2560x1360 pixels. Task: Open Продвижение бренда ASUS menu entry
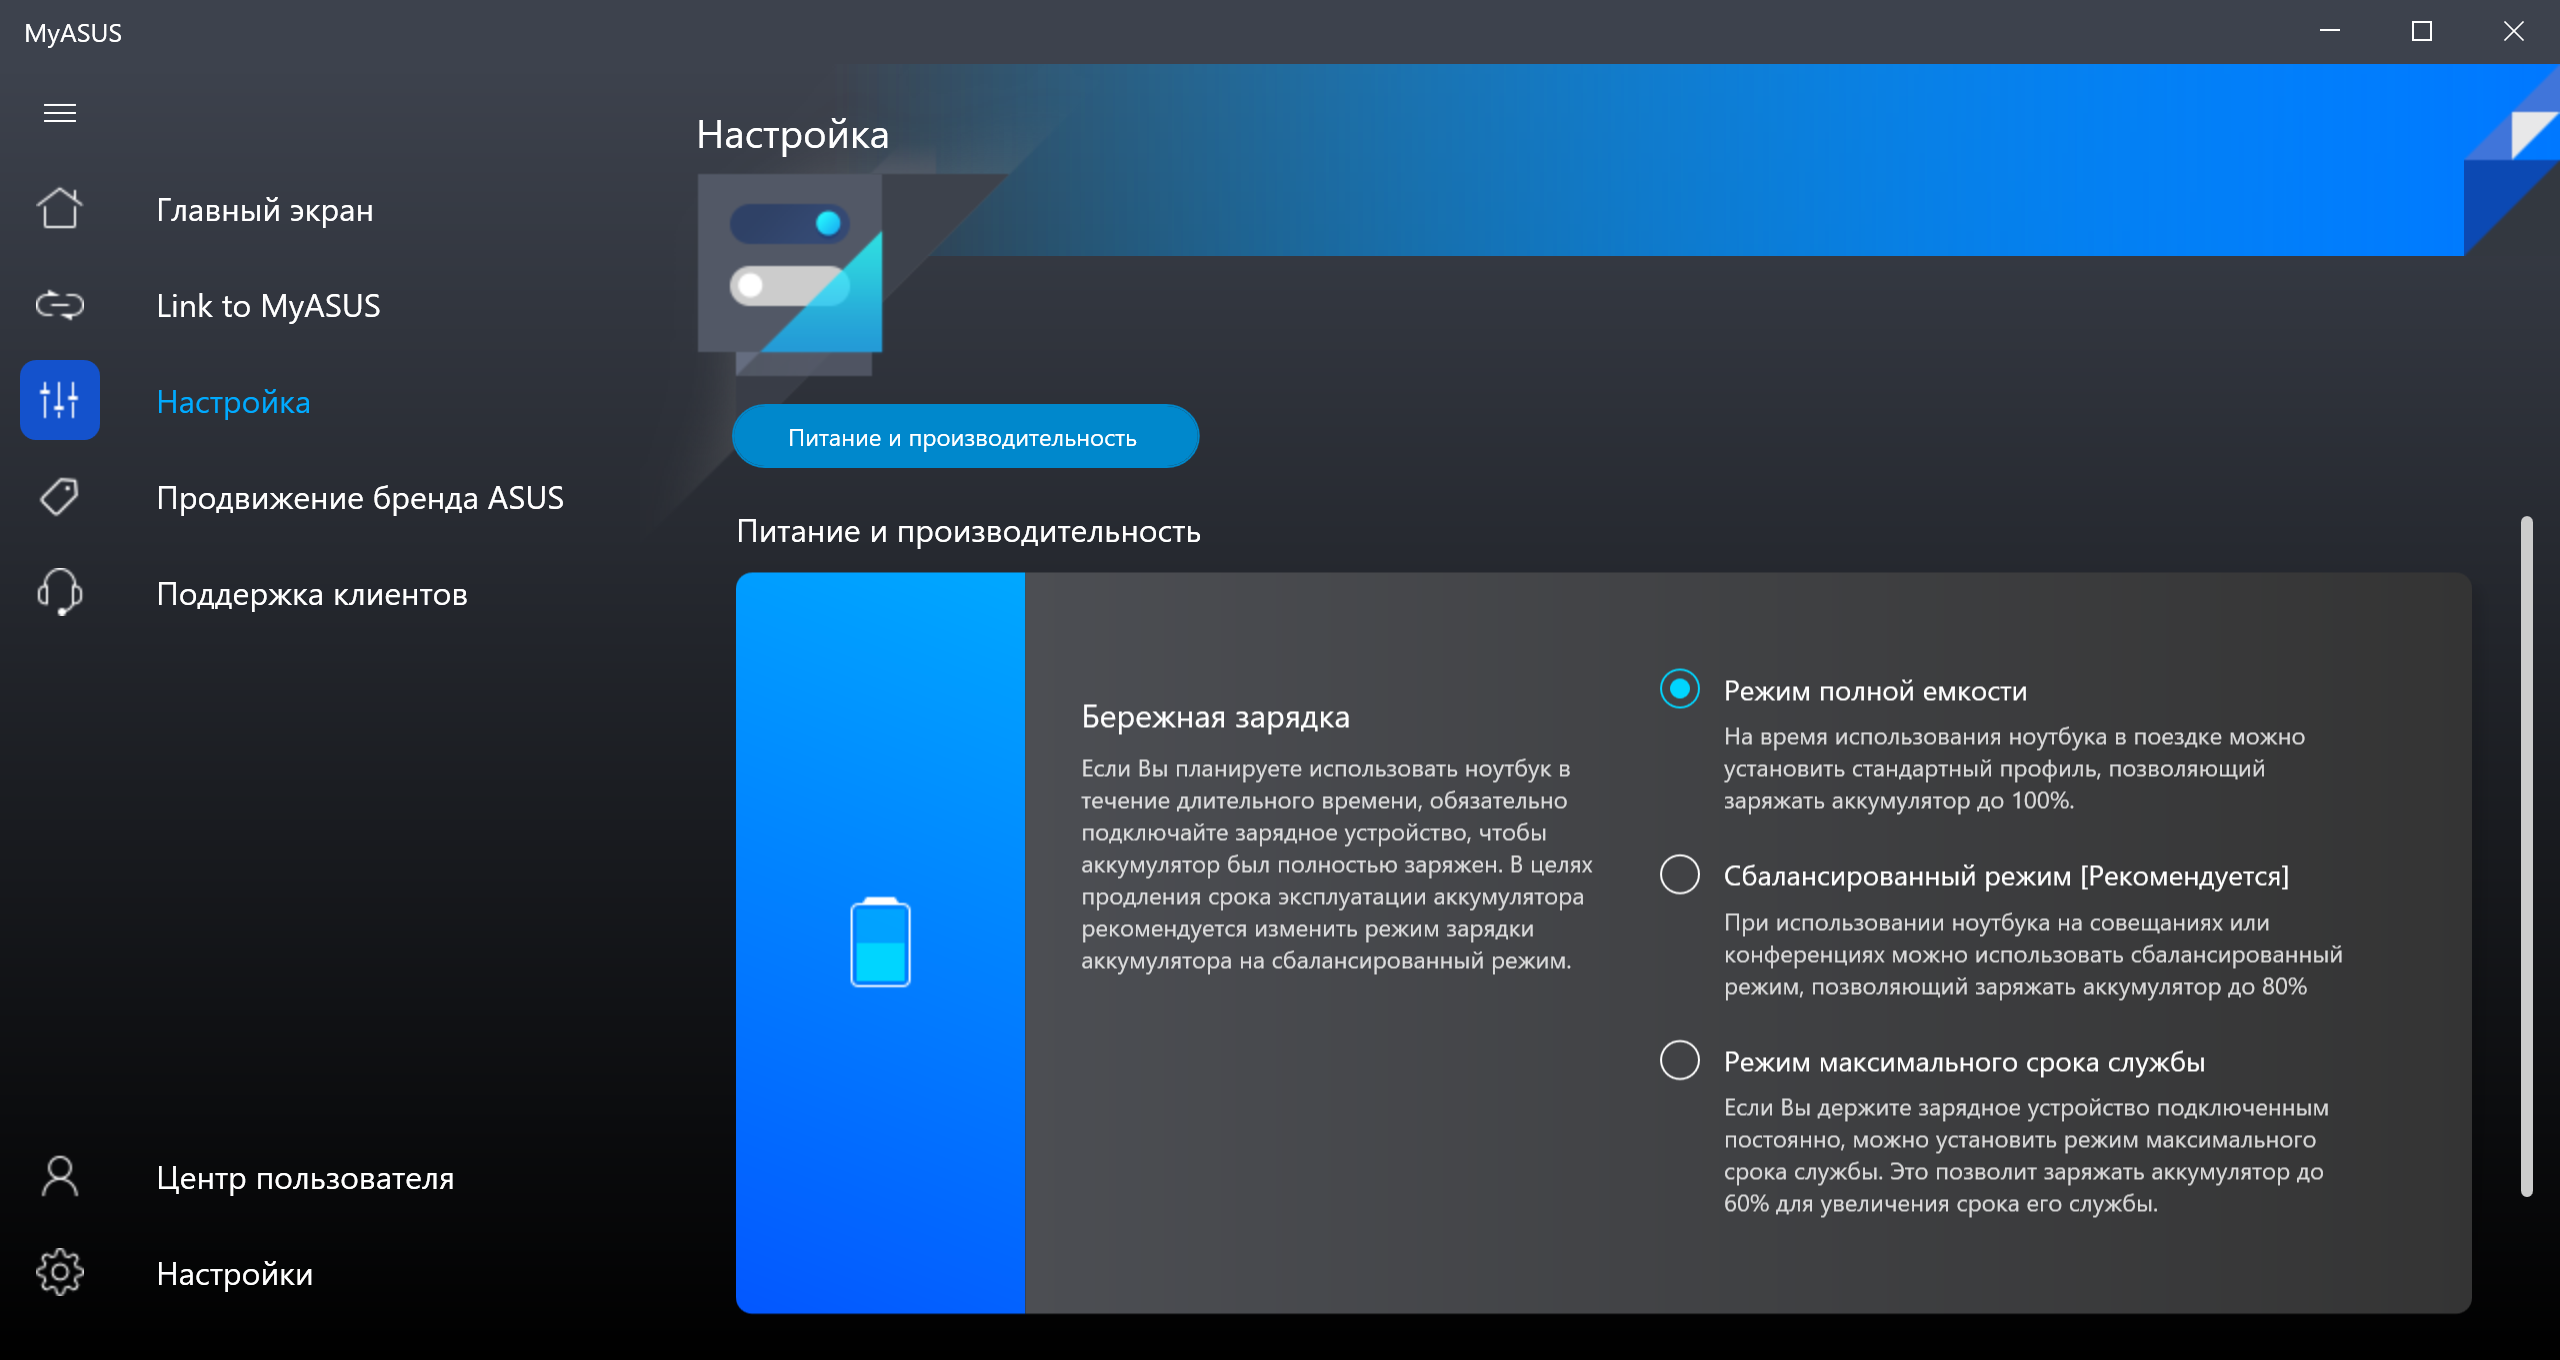pyautogui.click(x=360, y=498)
